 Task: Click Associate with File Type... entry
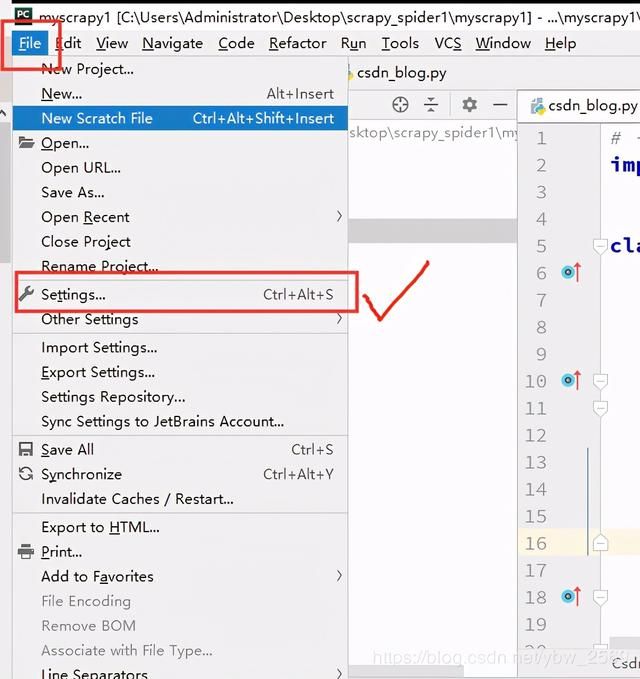tap(180, 651)
